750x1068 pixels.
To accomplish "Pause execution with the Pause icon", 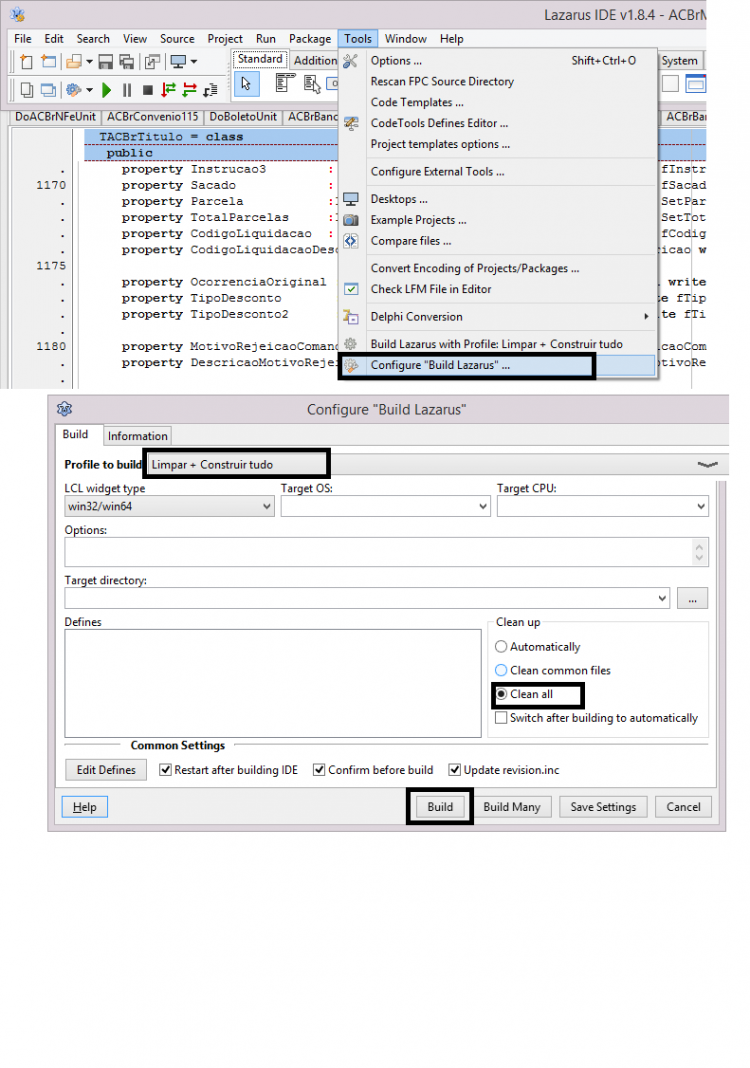I will pyautogui.click(x=127, y=89).
